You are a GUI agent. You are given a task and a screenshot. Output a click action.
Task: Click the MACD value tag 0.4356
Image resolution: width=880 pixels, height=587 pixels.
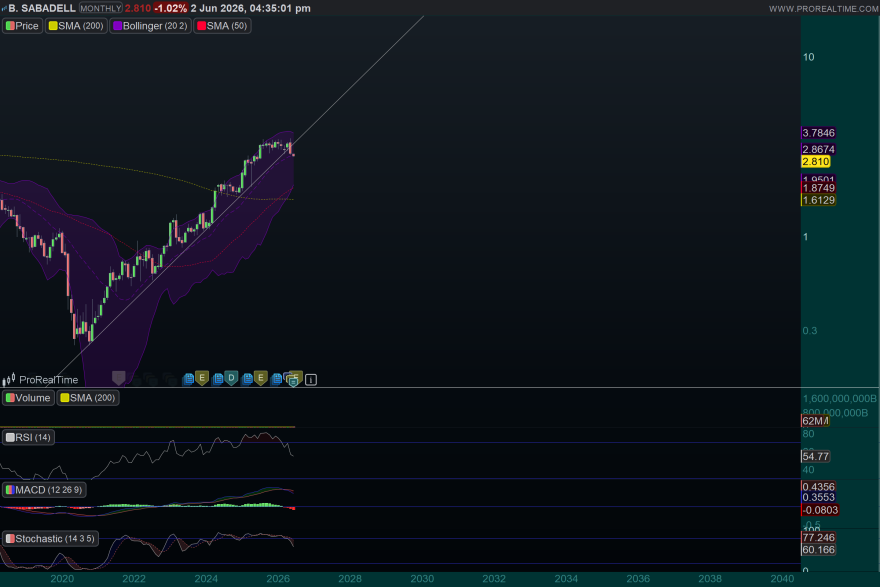coord(818,487)
